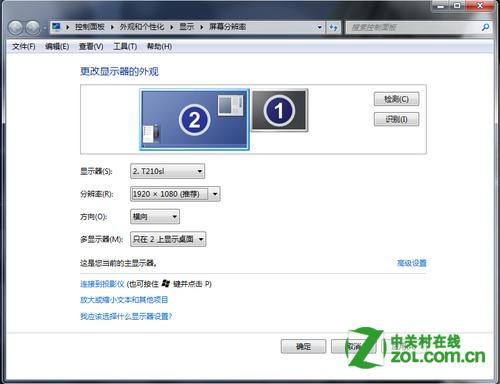The image size is (500, 384).
Task: Open the 方向 dropdown showing 横向
Action: coord(155,217)
